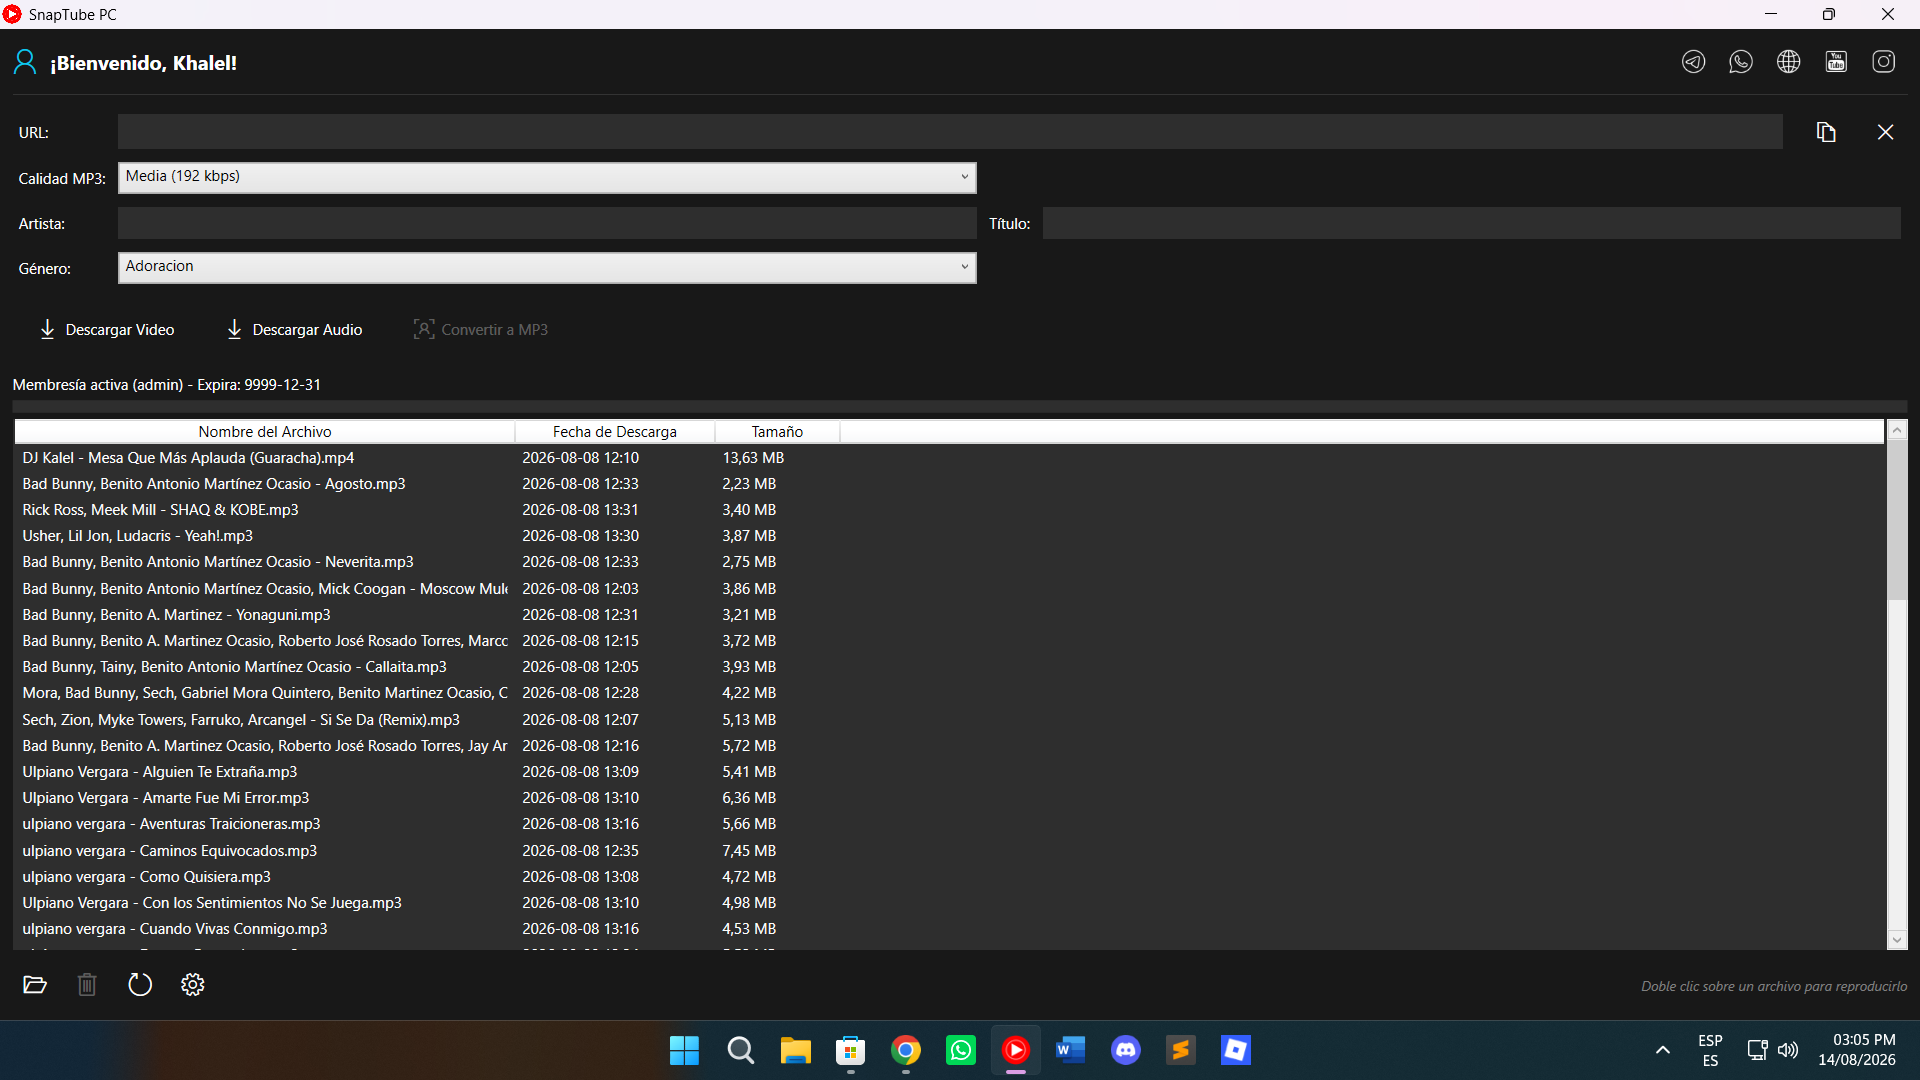Viewport: 1920px width, 1080px height.
Task: Open the Instagram profile icon
Action: (x=1884, y=62)
